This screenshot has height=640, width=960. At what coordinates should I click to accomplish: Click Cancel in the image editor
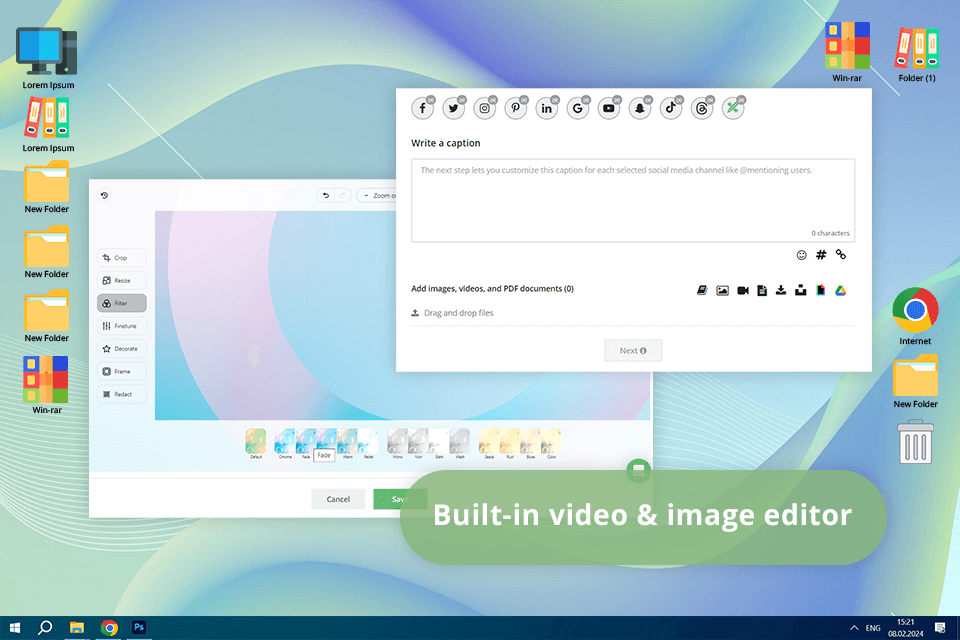(x=338, y=499)
